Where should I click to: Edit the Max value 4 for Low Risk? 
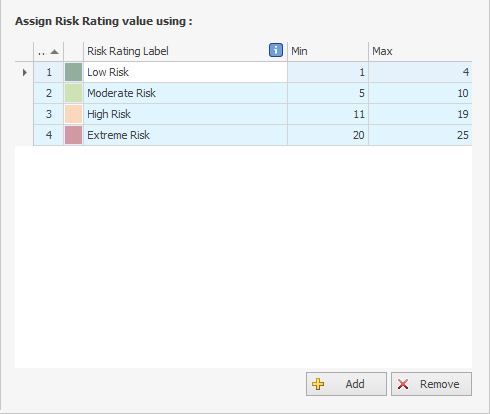coord(420,72)
